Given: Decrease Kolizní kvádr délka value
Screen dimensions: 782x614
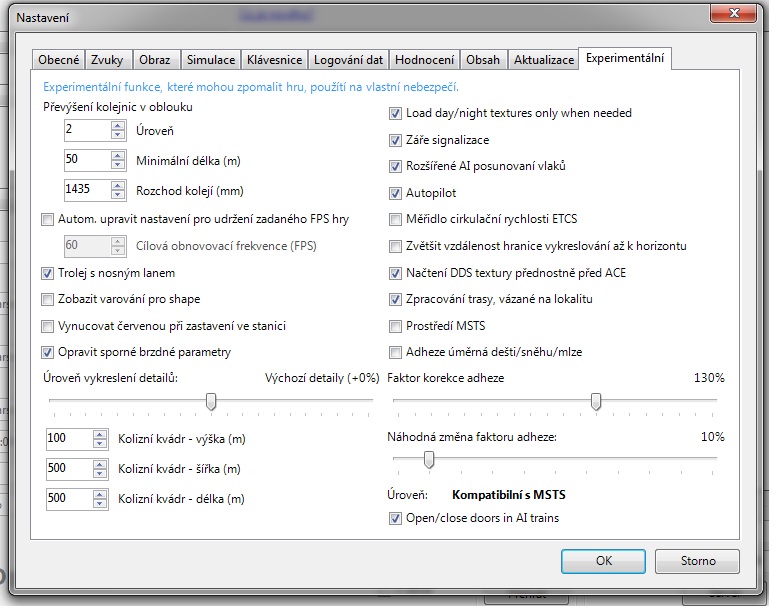Looking at the screenshot, I should pyautogui.click(x=100, y=503).
